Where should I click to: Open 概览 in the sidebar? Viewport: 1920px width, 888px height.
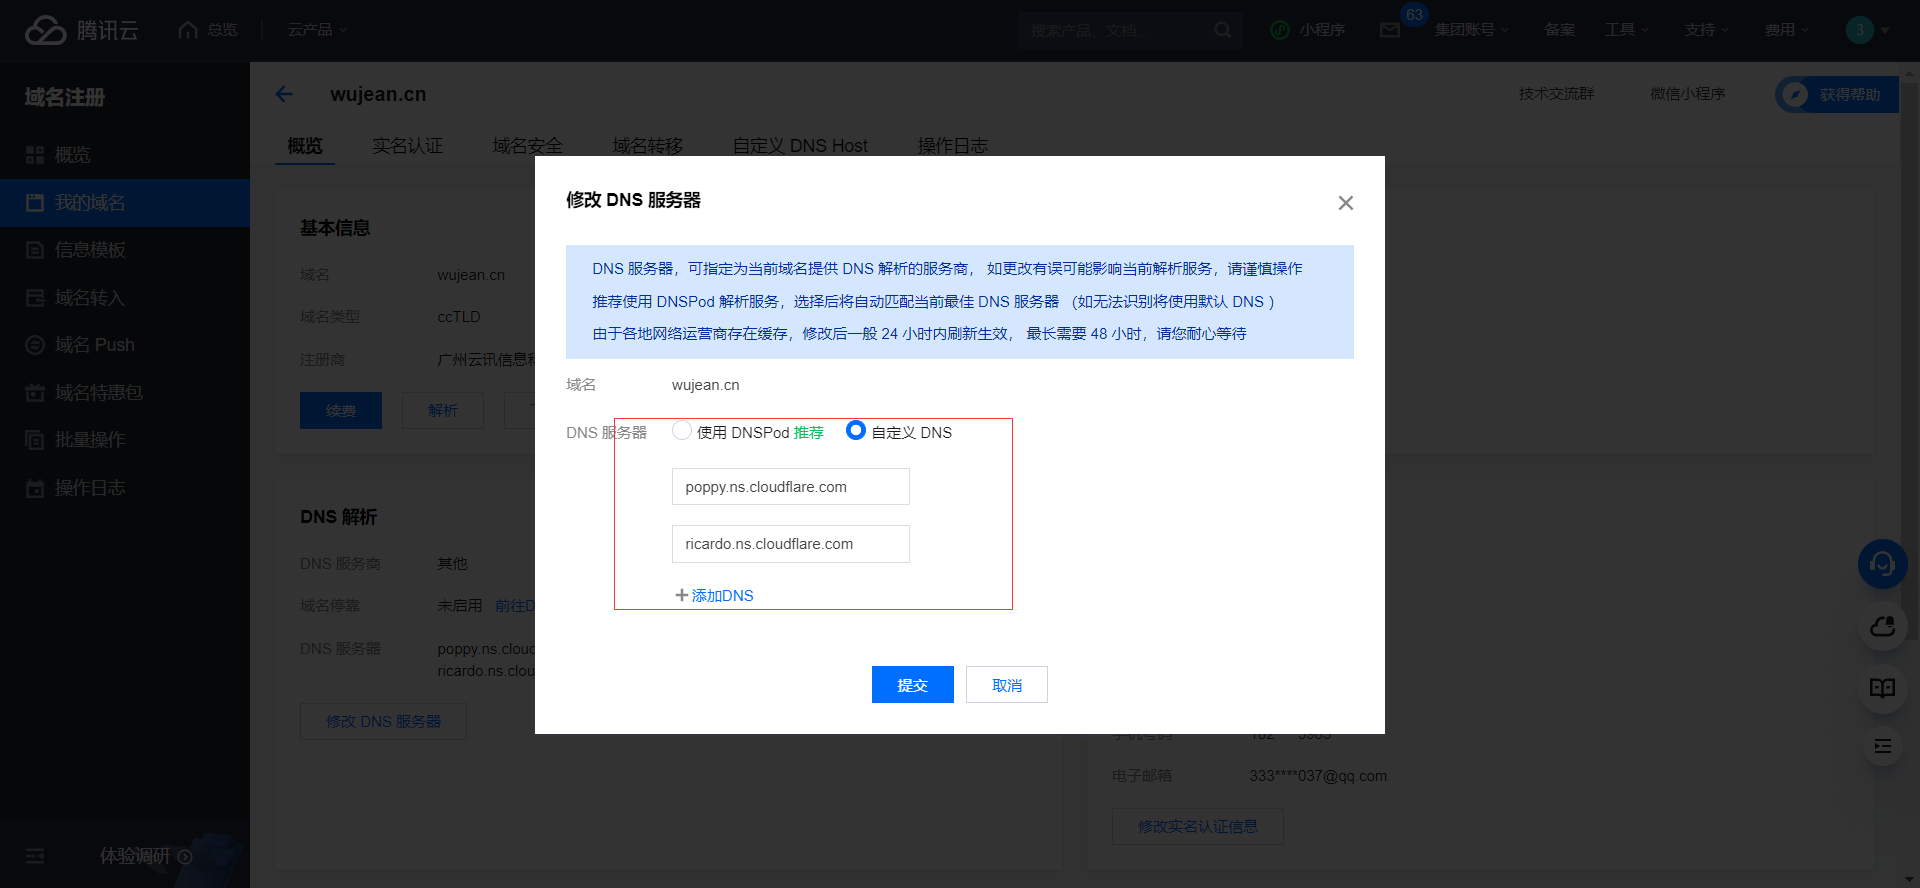125,155
